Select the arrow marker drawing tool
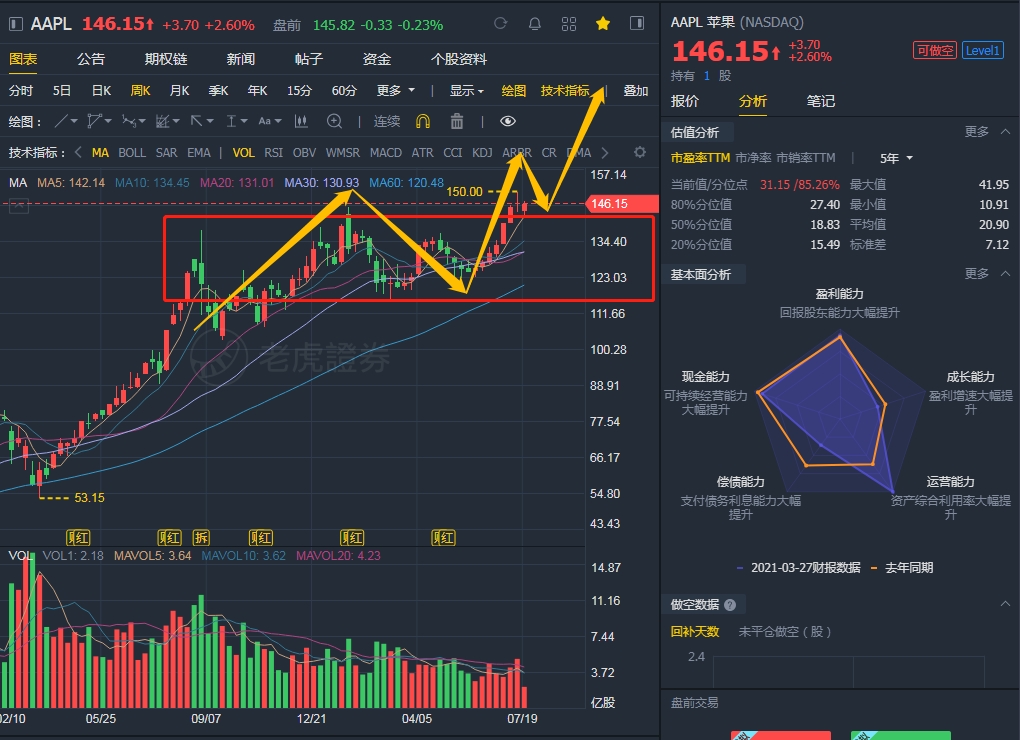This screenshot has height=740, width=1020. pos(196,121)
